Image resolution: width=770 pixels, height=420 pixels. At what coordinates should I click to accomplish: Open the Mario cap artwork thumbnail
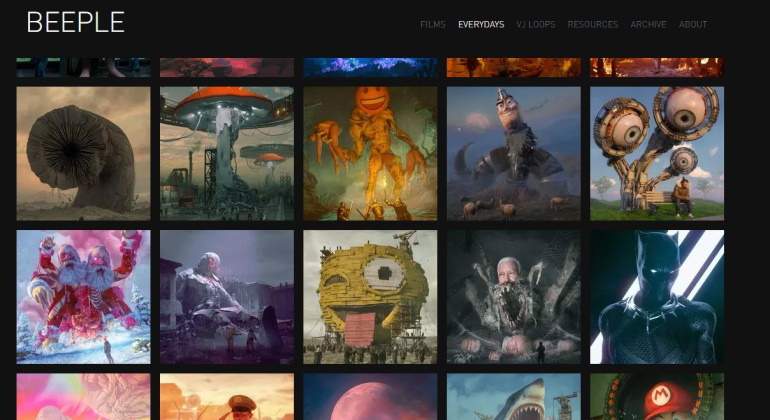pos(657,397)
